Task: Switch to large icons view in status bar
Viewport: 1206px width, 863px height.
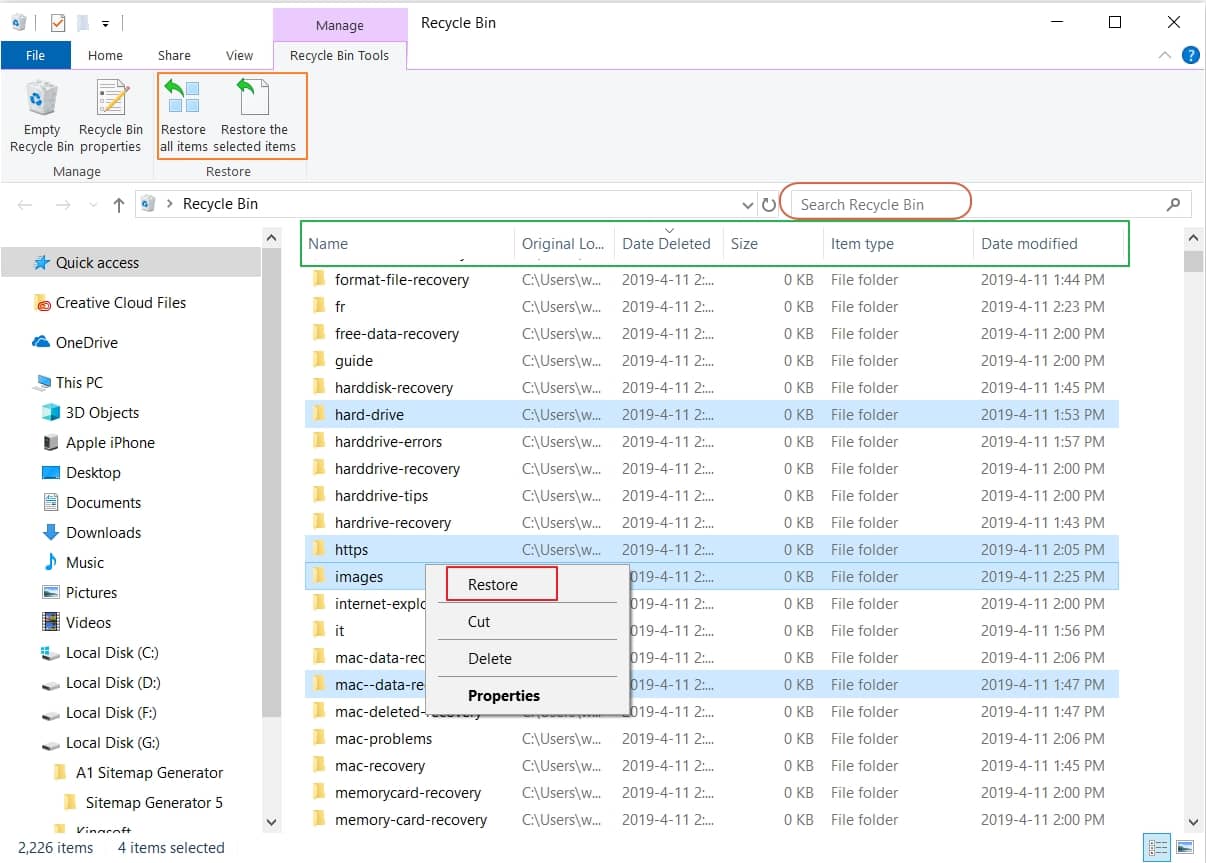Action: point(1185,847)
